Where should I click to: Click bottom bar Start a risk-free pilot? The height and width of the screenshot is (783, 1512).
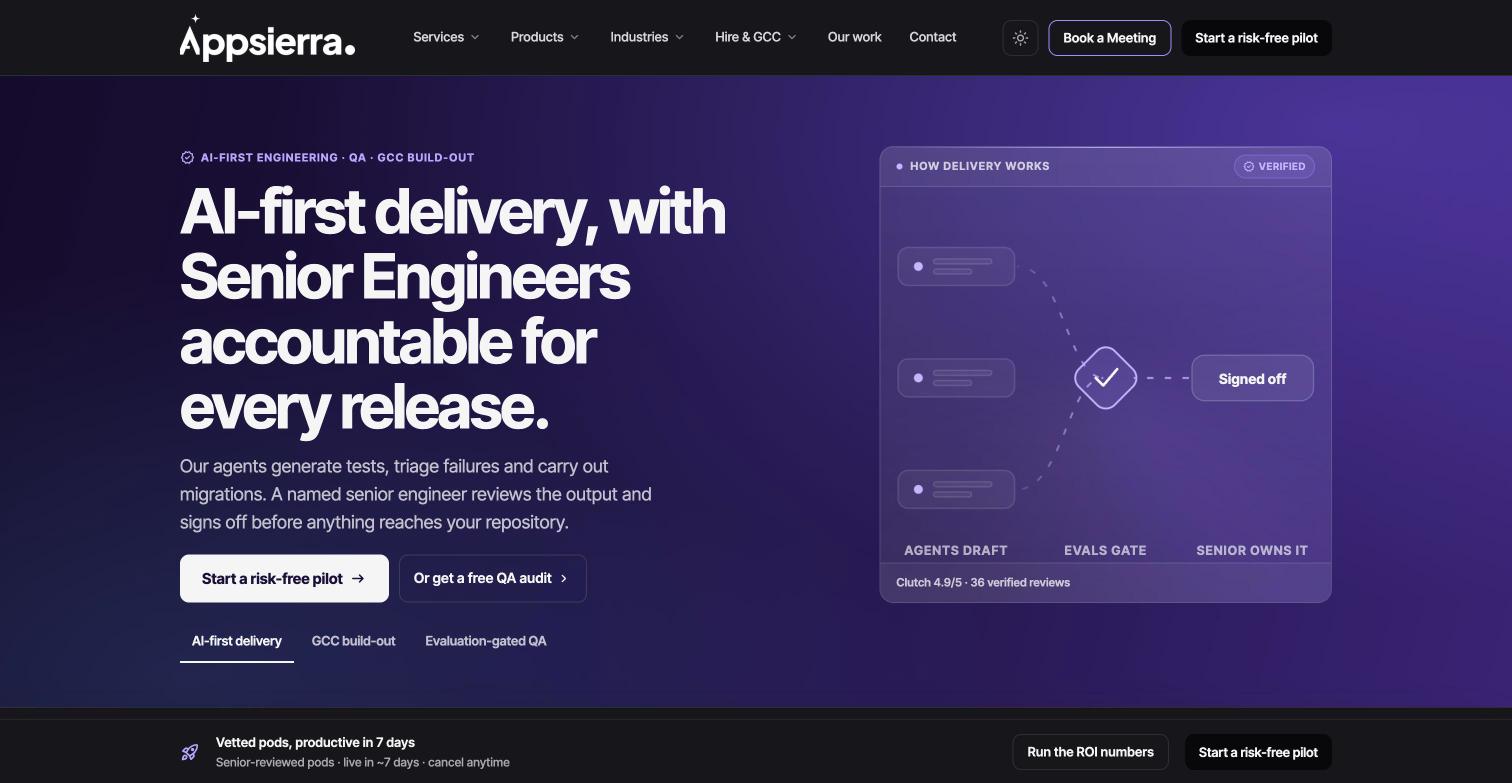1258,752
